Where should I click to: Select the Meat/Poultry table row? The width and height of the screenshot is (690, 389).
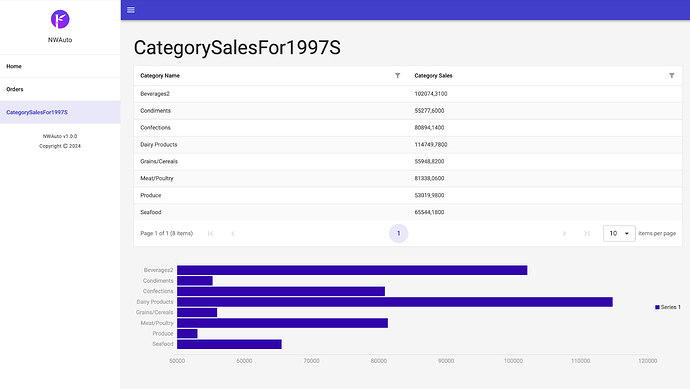408,178
